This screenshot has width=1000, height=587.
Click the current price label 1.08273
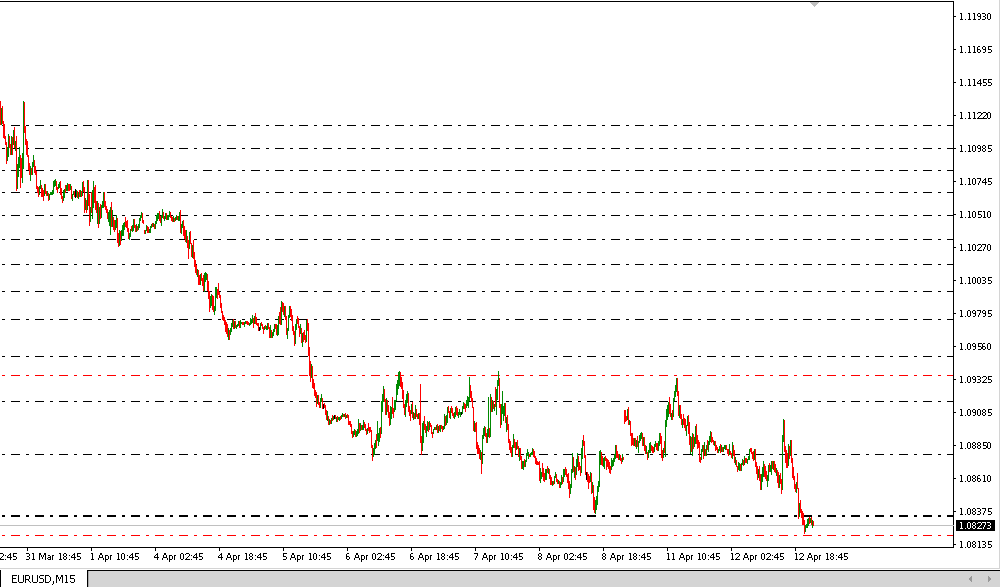click(x=975, y=526)
